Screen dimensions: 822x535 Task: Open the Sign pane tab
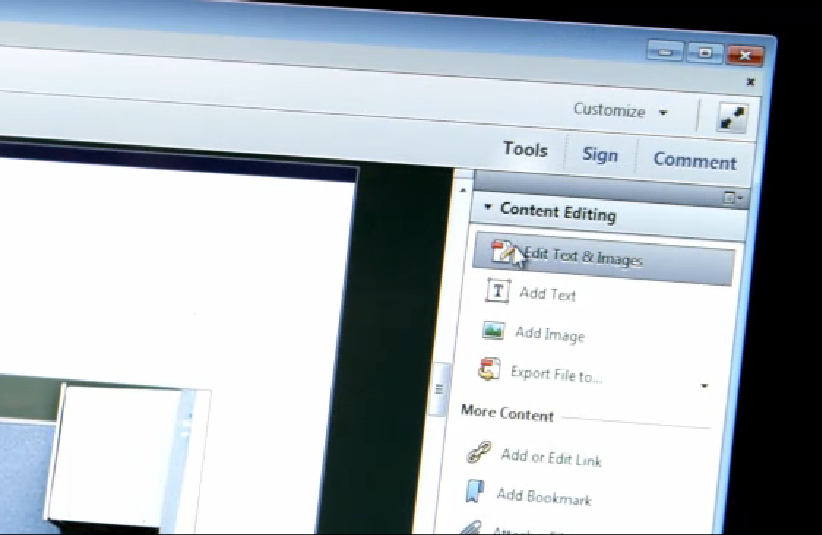599,155
